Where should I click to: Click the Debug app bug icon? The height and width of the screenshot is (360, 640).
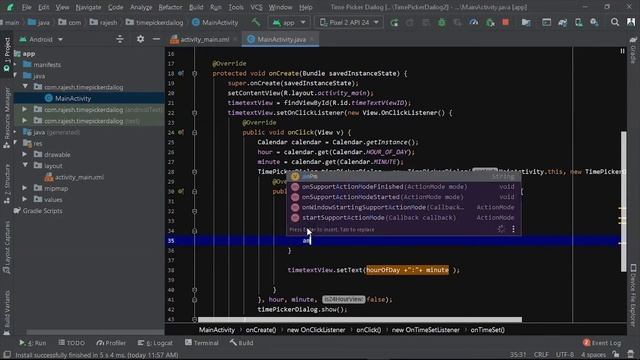(x=442, y=22)
